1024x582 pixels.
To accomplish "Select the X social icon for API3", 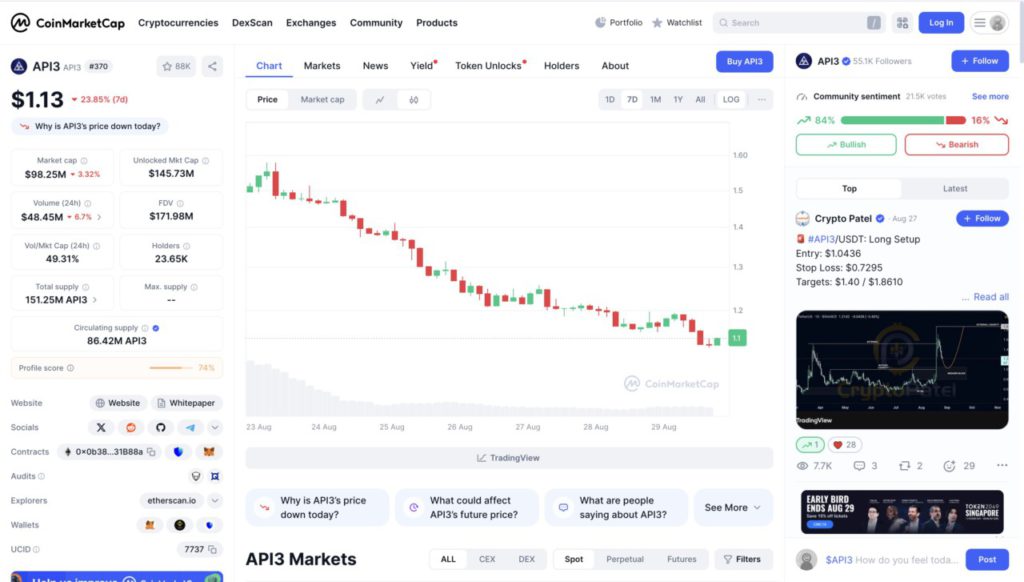I will [x=101, y=427].
